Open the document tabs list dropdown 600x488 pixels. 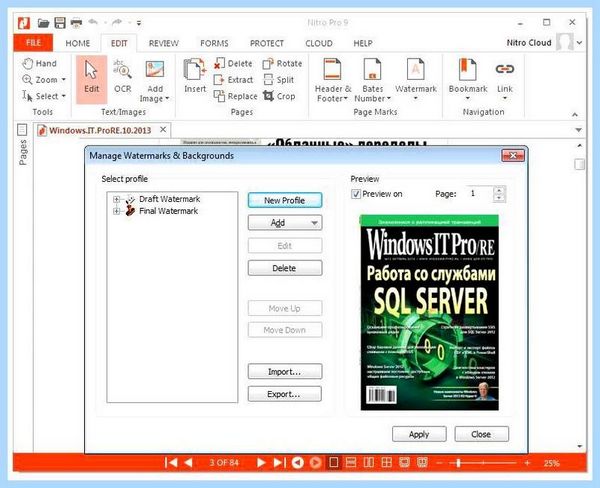pyautogui.click(x=579, y=130)
